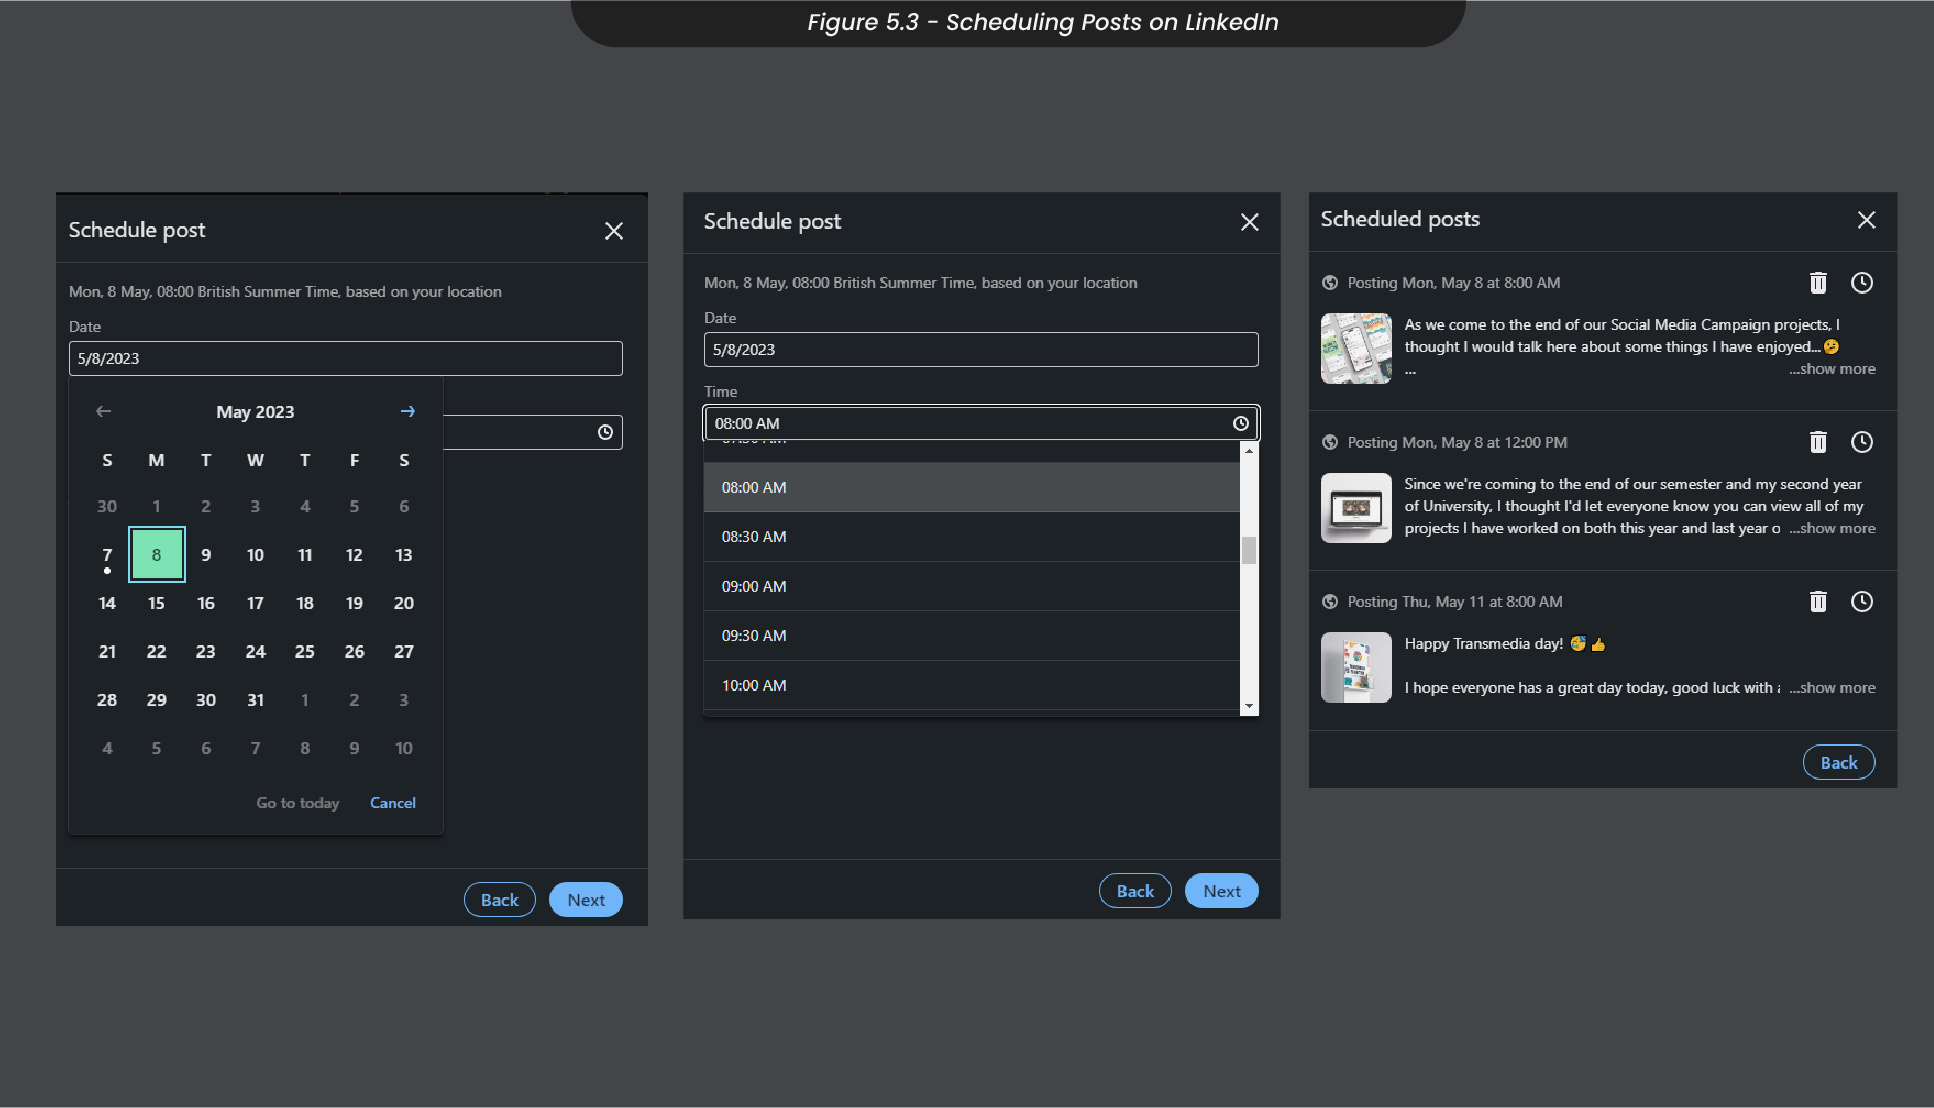Reschedule the Thu, May 11 post via clock icon
The width and height of the screenshot is (1934, 1108).
[x=1861, y=601]
